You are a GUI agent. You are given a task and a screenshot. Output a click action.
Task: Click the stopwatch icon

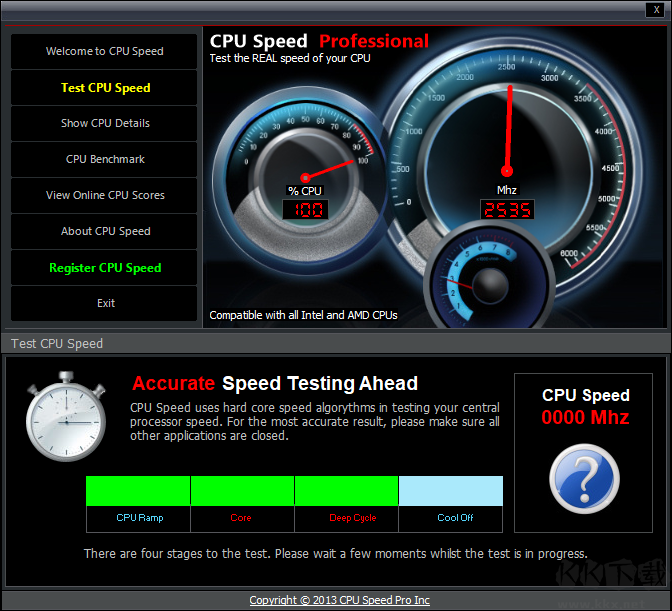66,416
